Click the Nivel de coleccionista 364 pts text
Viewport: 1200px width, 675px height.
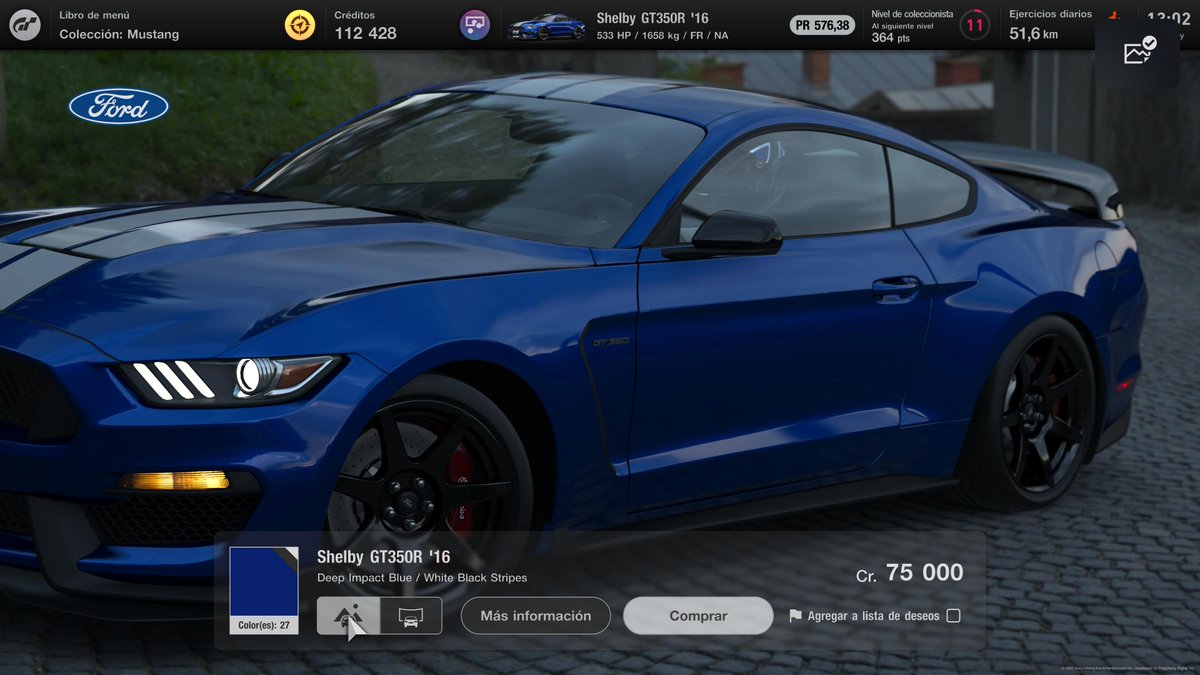(x=912, y=26)
